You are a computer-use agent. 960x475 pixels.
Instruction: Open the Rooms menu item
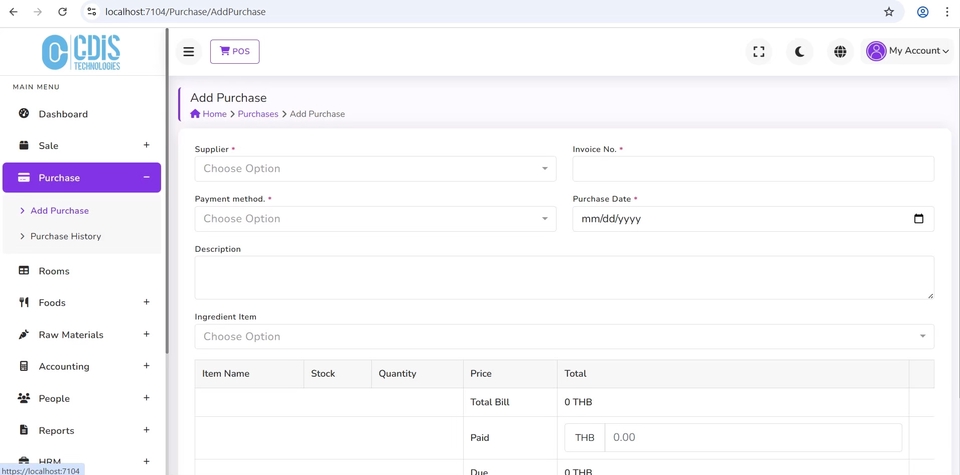click(x=54, y=271)
